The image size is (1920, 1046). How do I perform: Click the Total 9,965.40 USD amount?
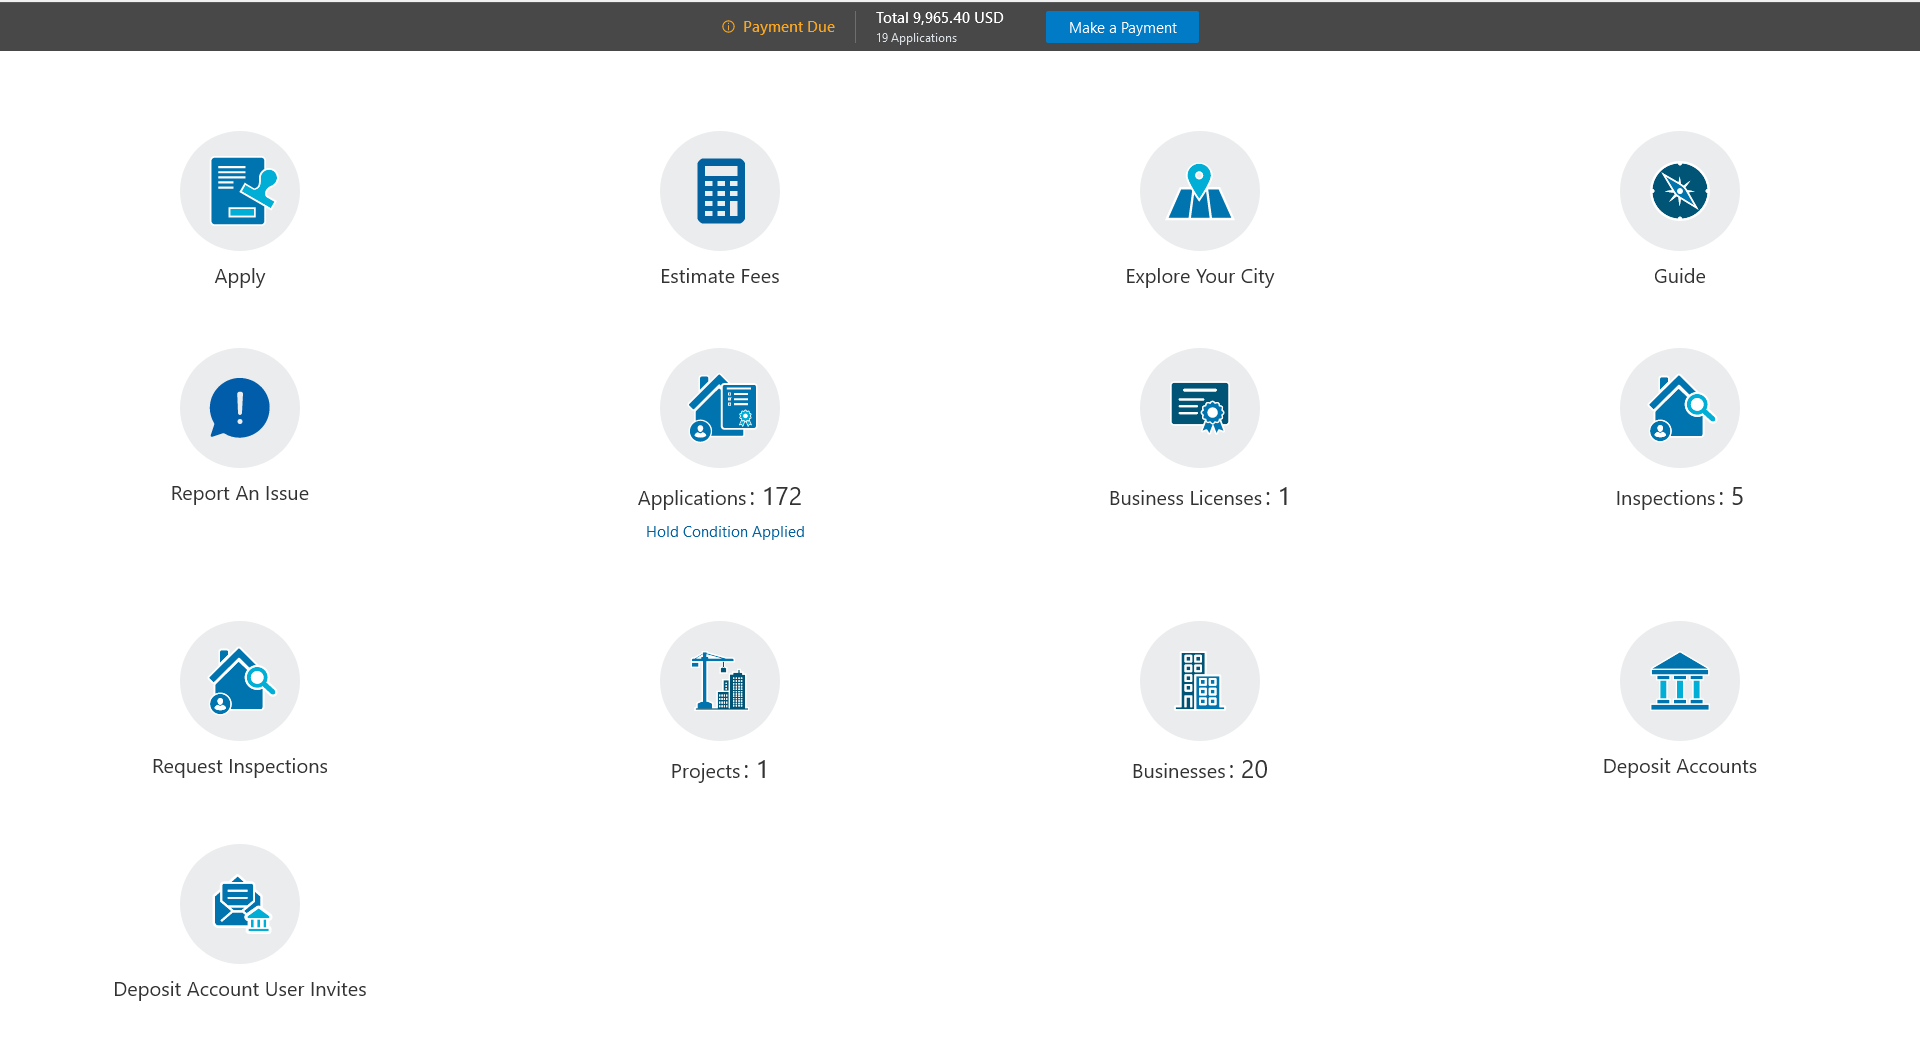pos(940,18)
